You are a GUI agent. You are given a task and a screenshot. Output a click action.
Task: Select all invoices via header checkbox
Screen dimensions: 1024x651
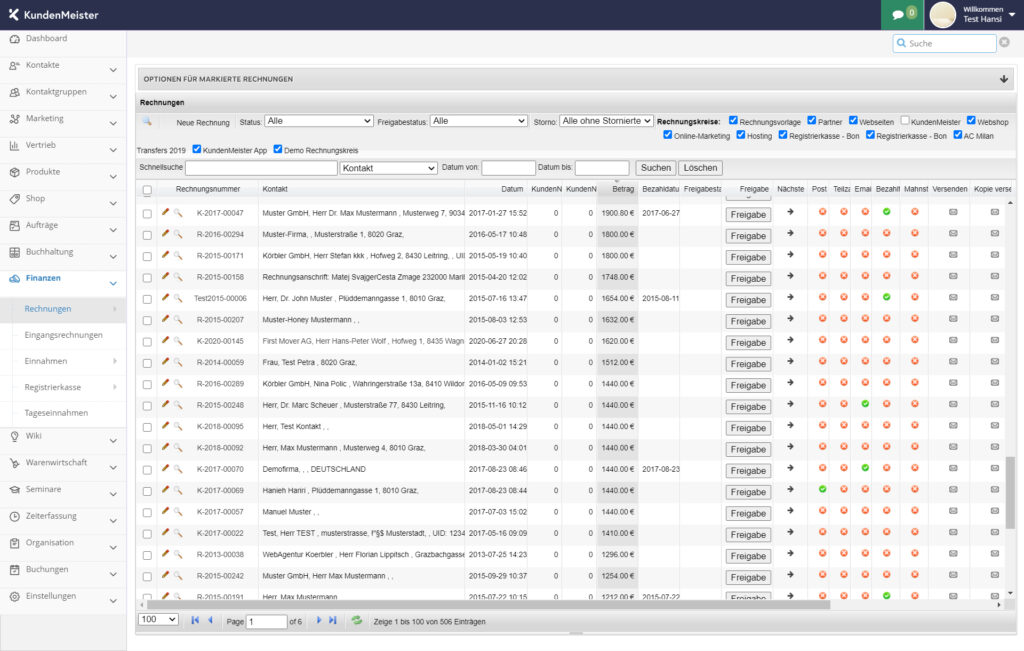[147, 190]
